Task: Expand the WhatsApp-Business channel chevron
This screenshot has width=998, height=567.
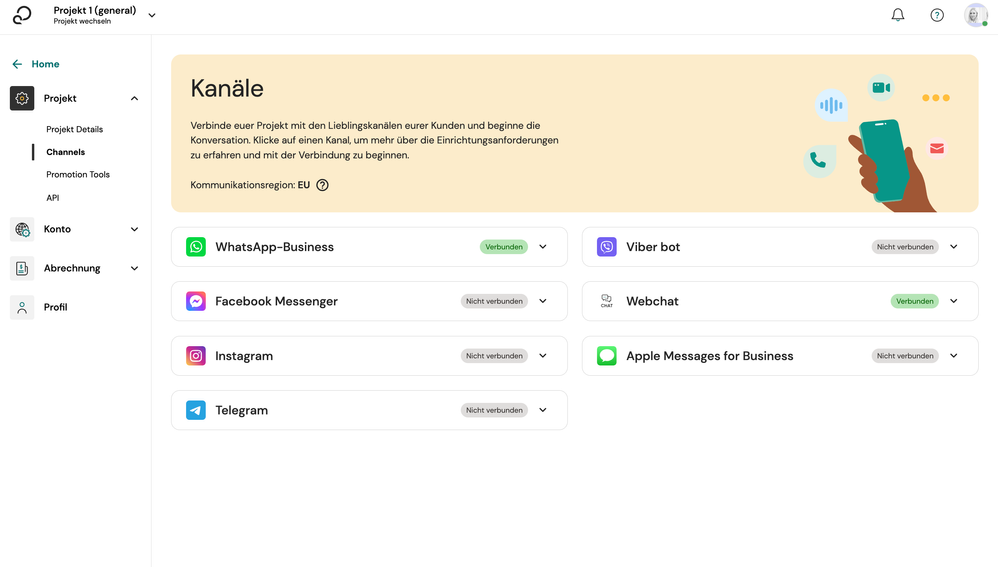Action: 543,247
